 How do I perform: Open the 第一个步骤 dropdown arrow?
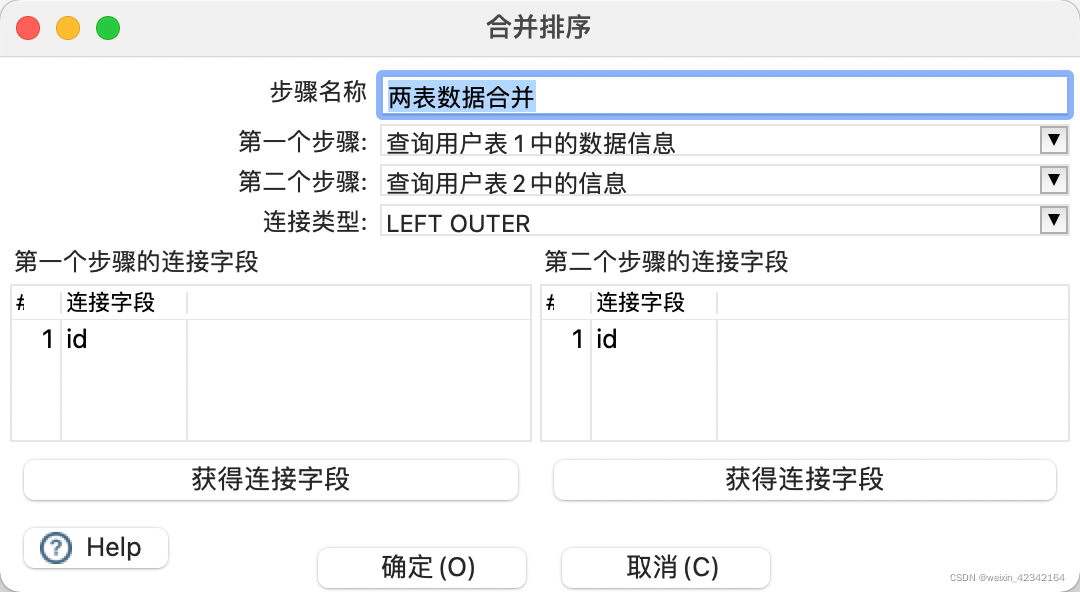1053,141
